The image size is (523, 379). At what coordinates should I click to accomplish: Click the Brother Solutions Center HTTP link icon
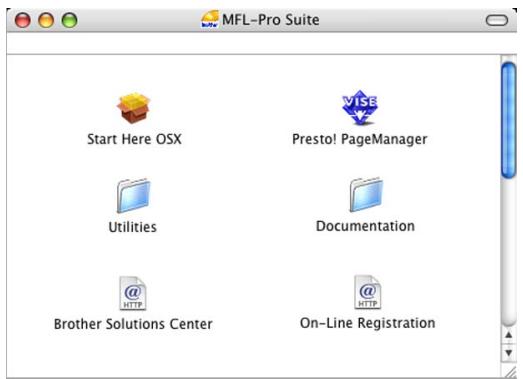133,293
